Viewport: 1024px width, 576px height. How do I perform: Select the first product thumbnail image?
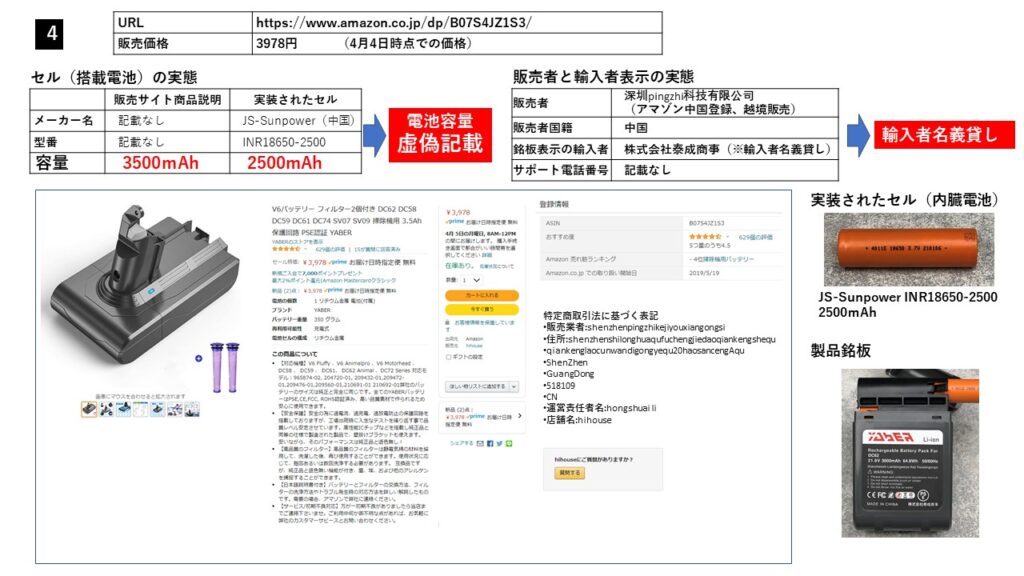tap(89, 409)
